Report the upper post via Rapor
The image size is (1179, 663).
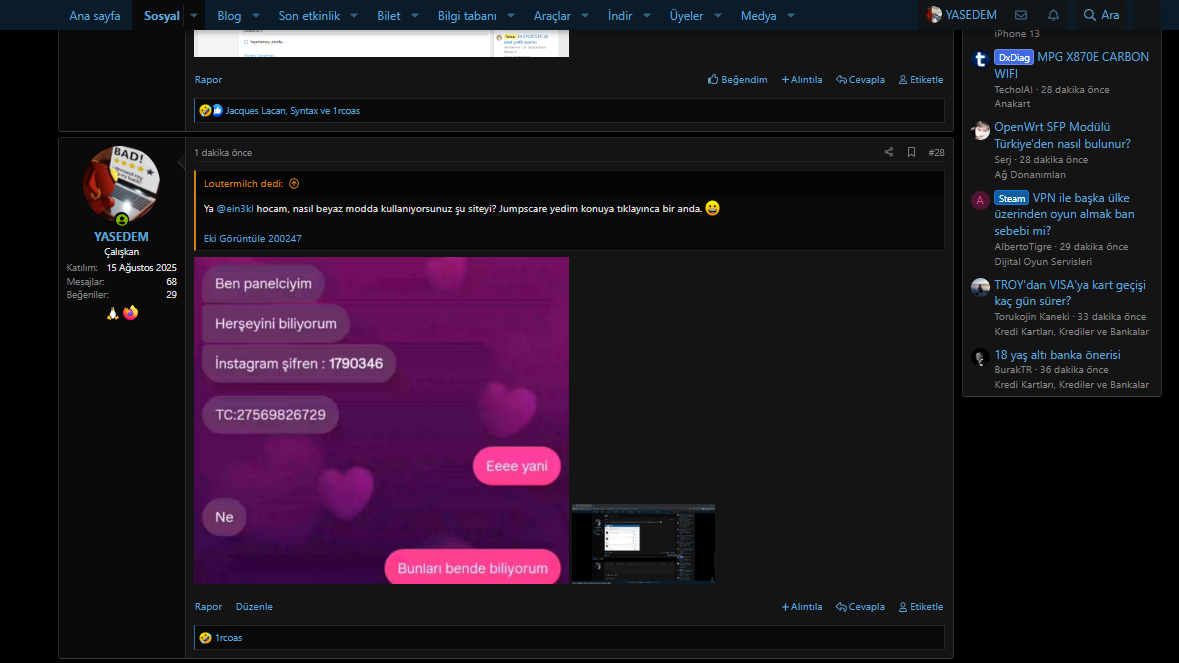[x=208, y=80]
